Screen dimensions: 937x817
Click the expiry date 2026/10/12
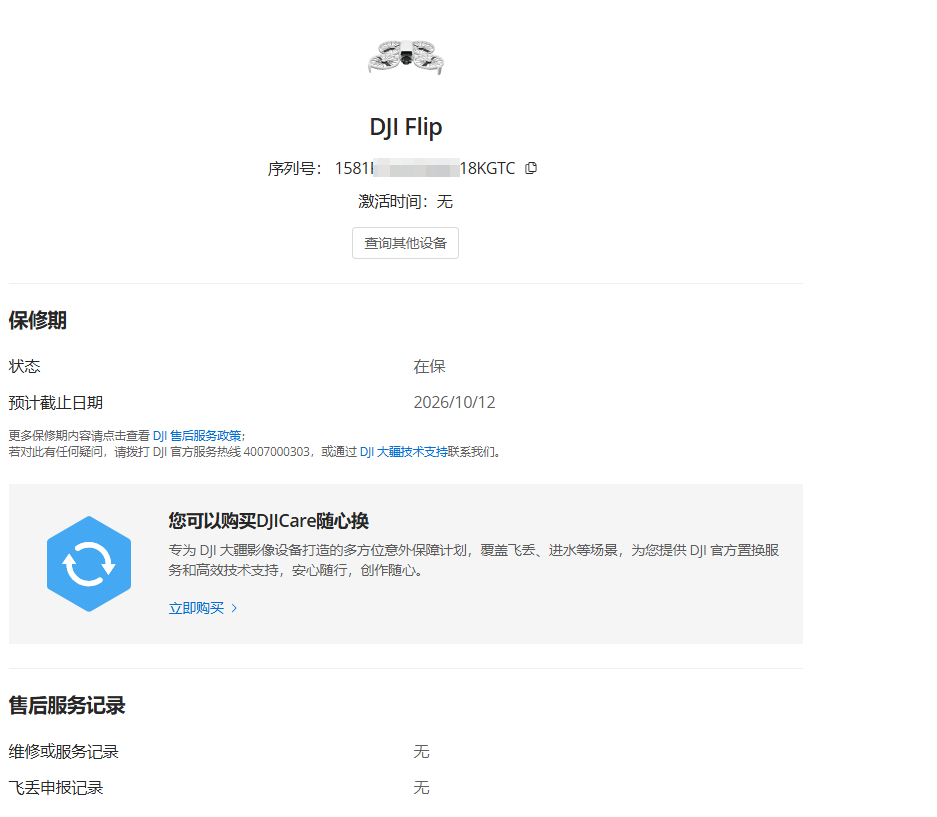coord(454,402)
